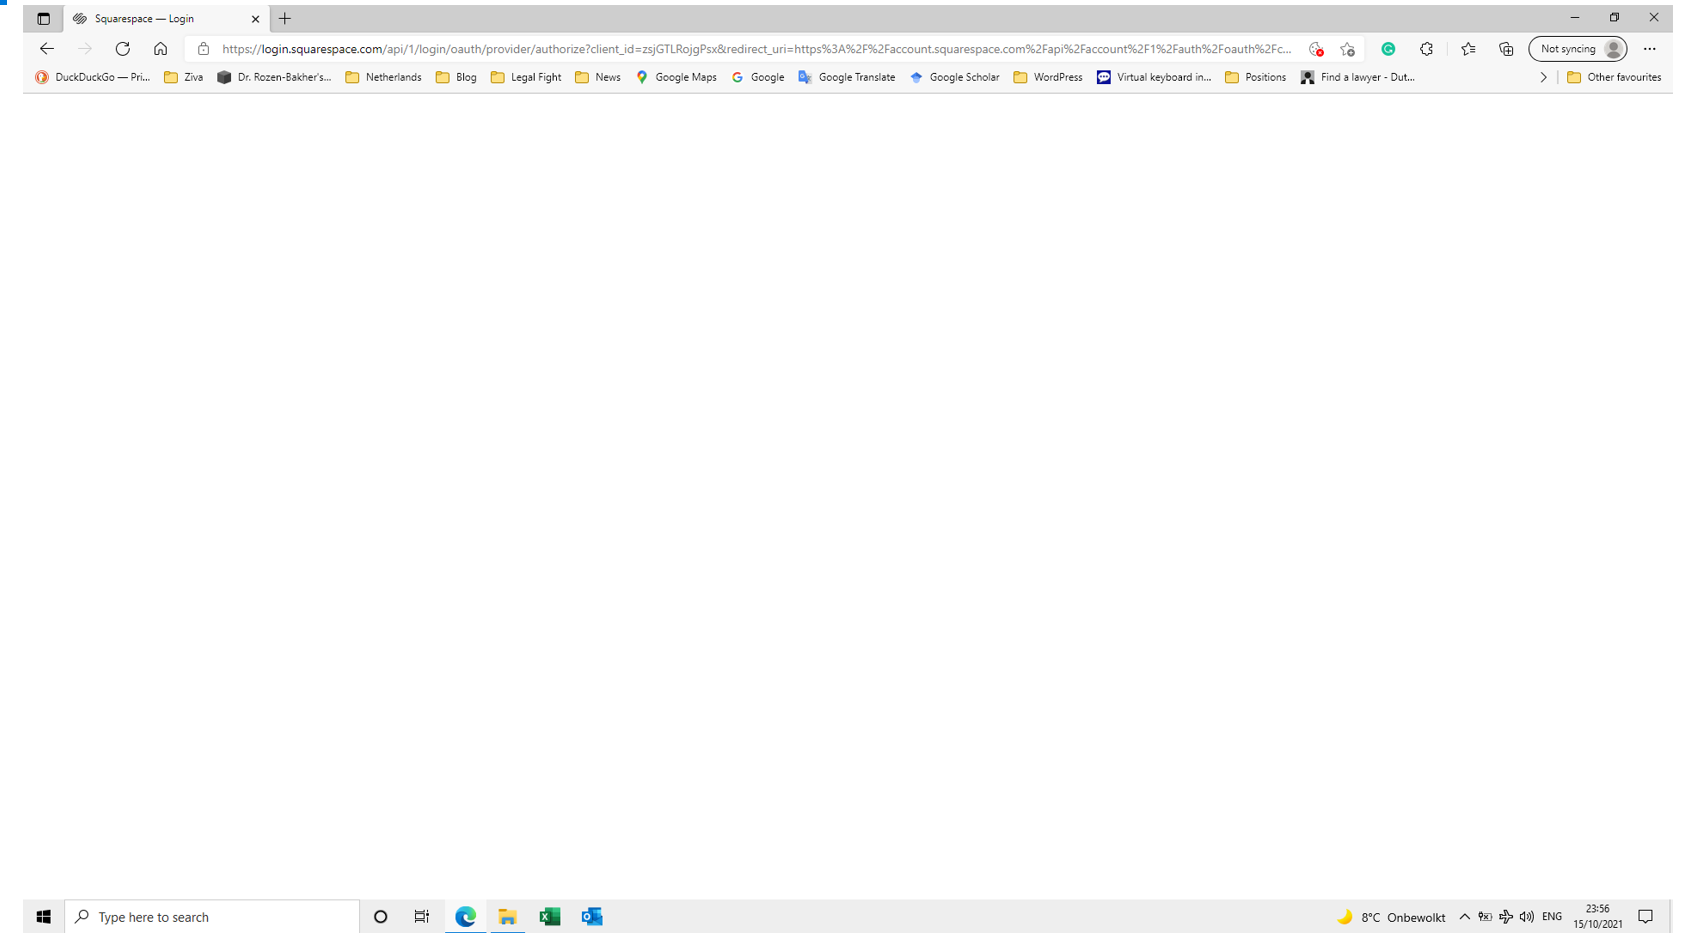Viewport: 1690px width, 940px height.
Task: Open the Grammarly extension icon
Action: (1388, 48)
